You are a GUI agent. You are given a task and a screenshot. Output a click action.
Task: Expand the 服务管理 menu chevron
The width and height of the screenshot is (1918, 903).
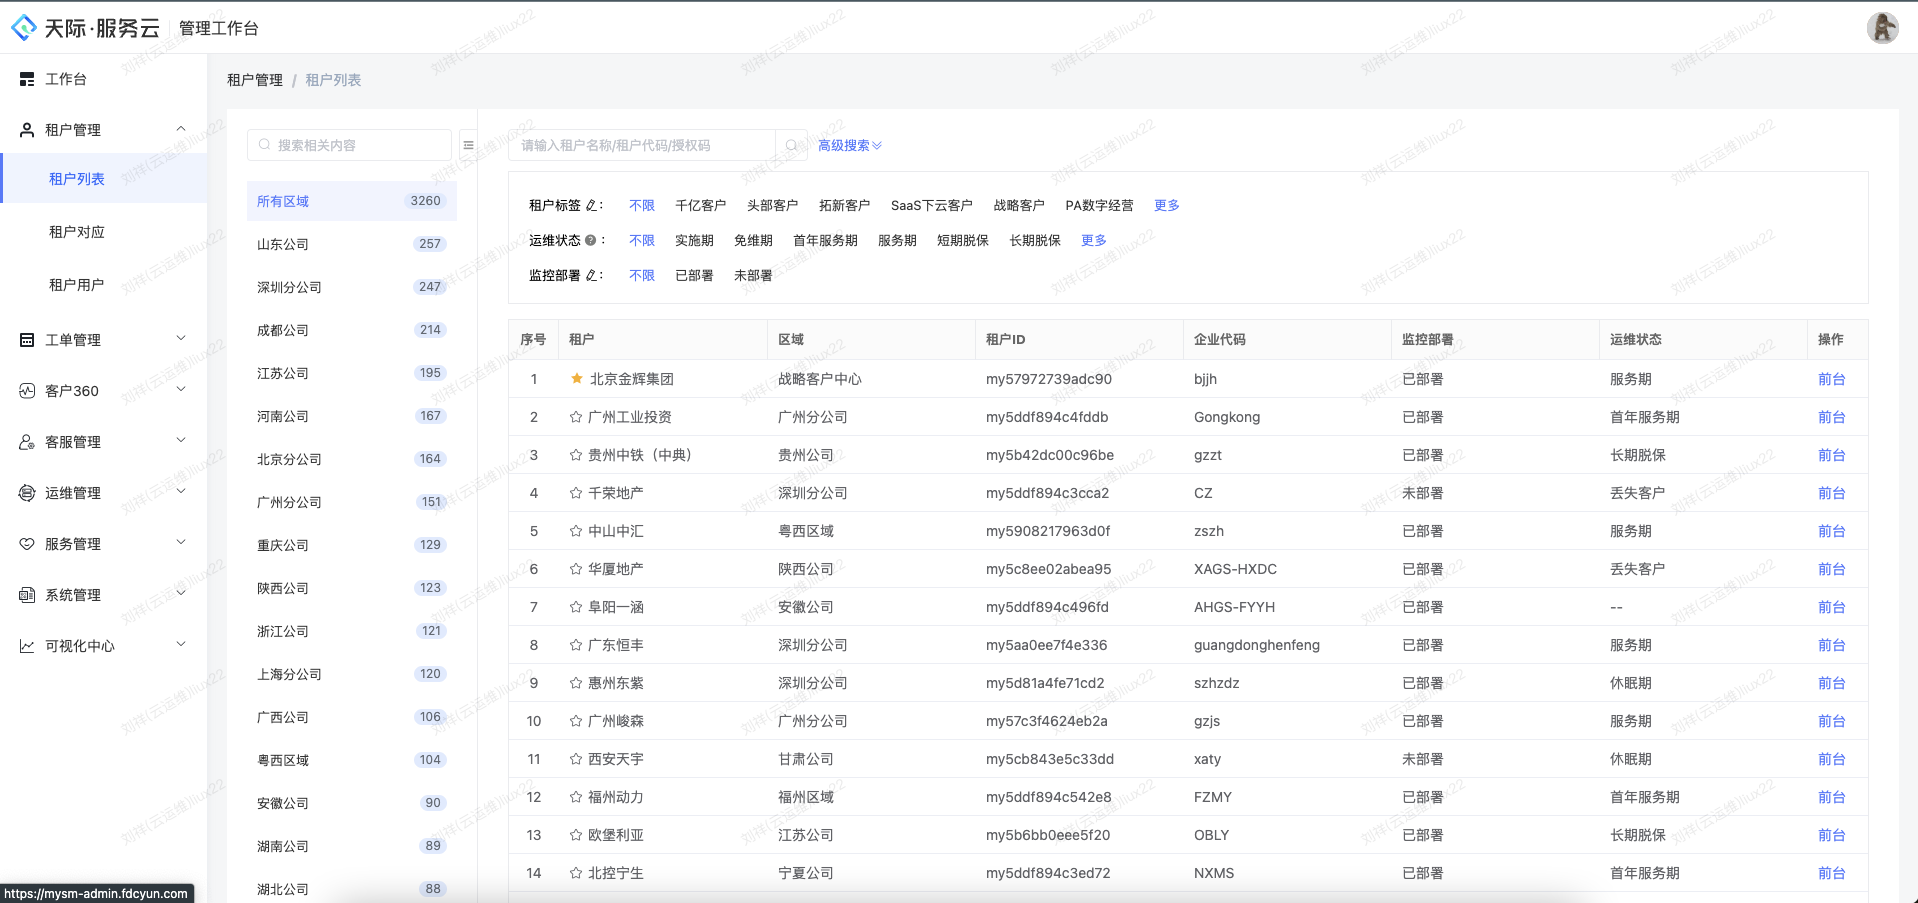pyautogui.click(x=181, y=543)
